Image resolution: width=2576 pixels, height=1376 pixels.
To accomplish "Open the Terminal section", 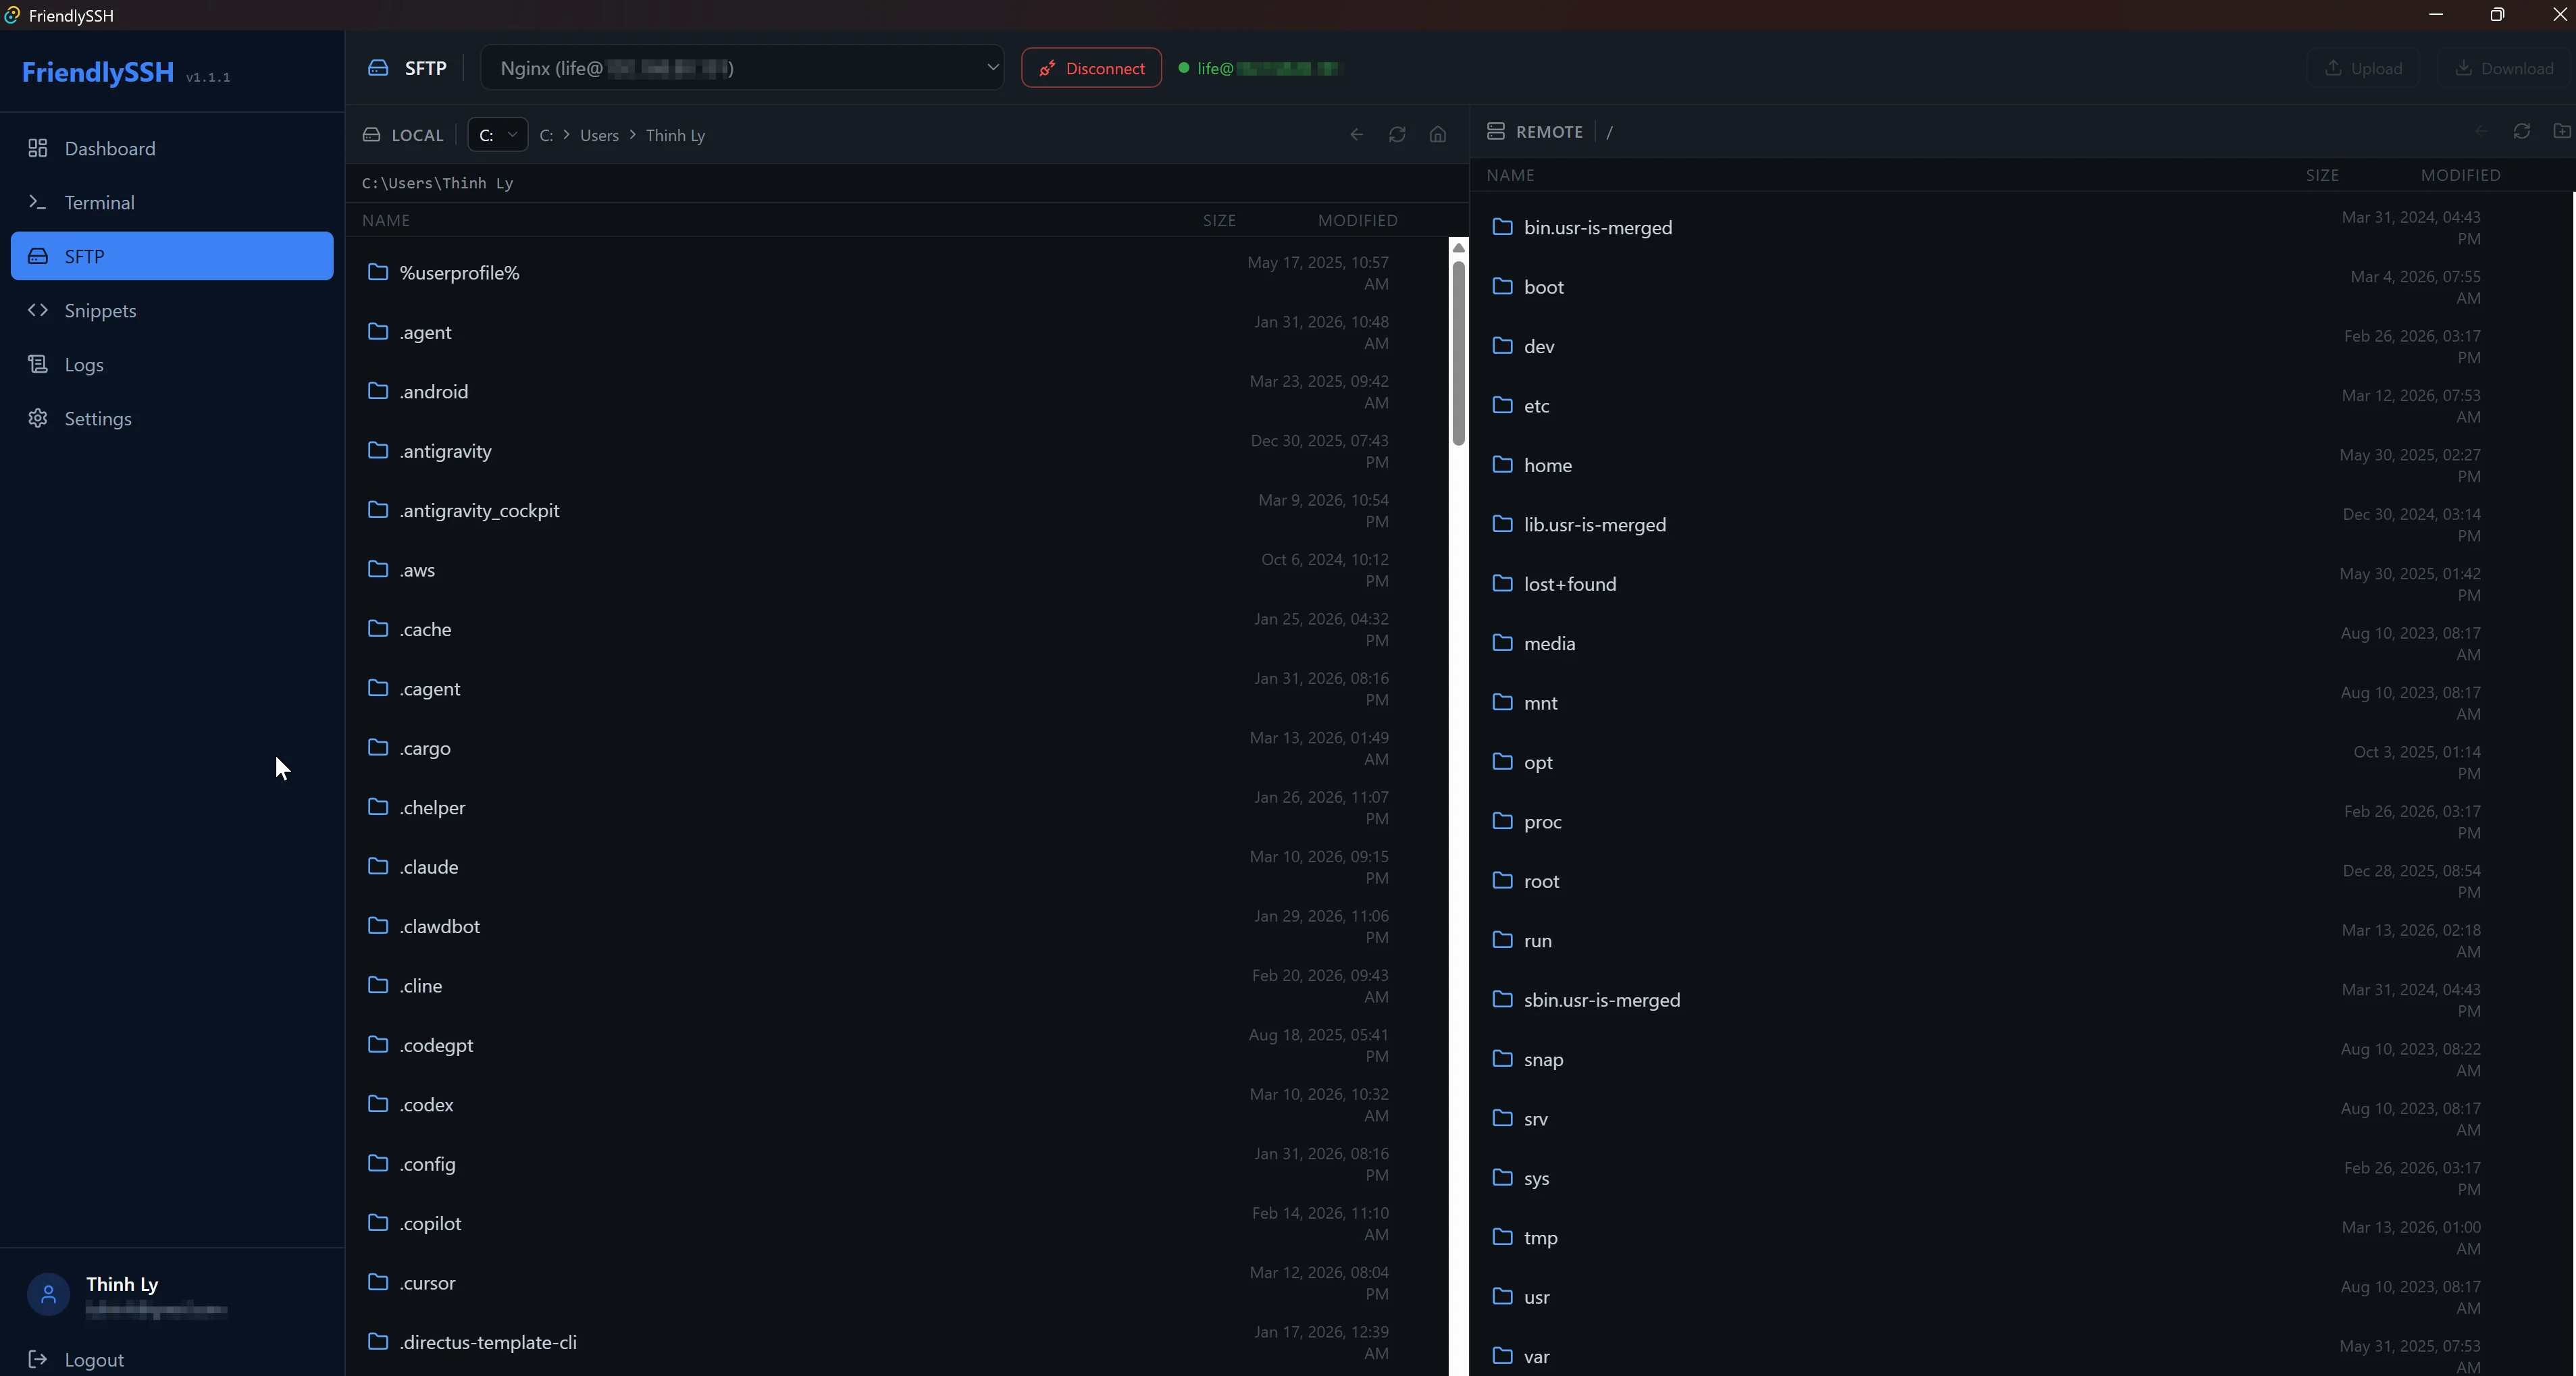I will pos(172,202).
